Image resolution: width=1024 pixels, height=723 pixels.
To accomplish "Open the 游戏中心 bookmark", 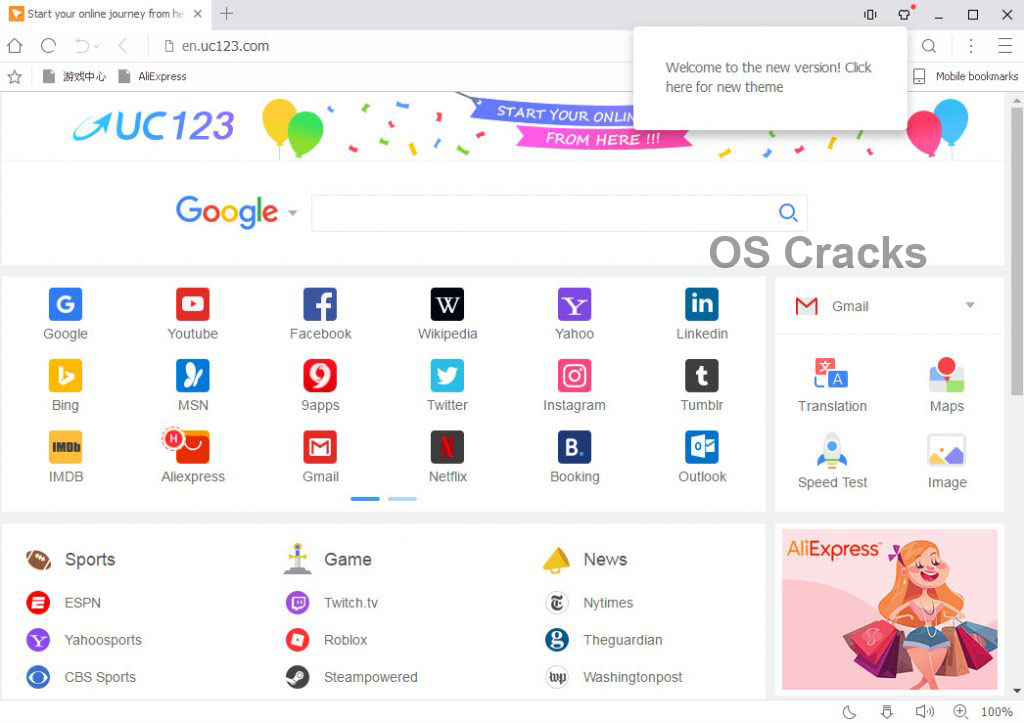I will pos(74,76).
